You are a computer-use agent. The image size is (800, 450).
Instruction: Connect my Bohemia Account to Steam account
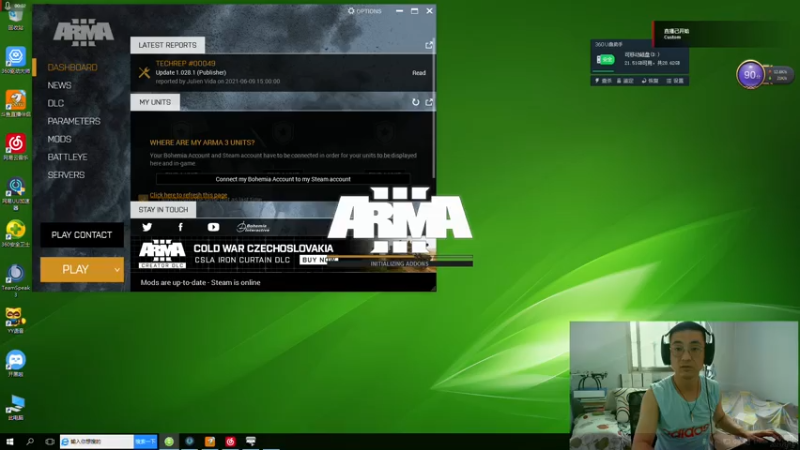coord(283,179)
